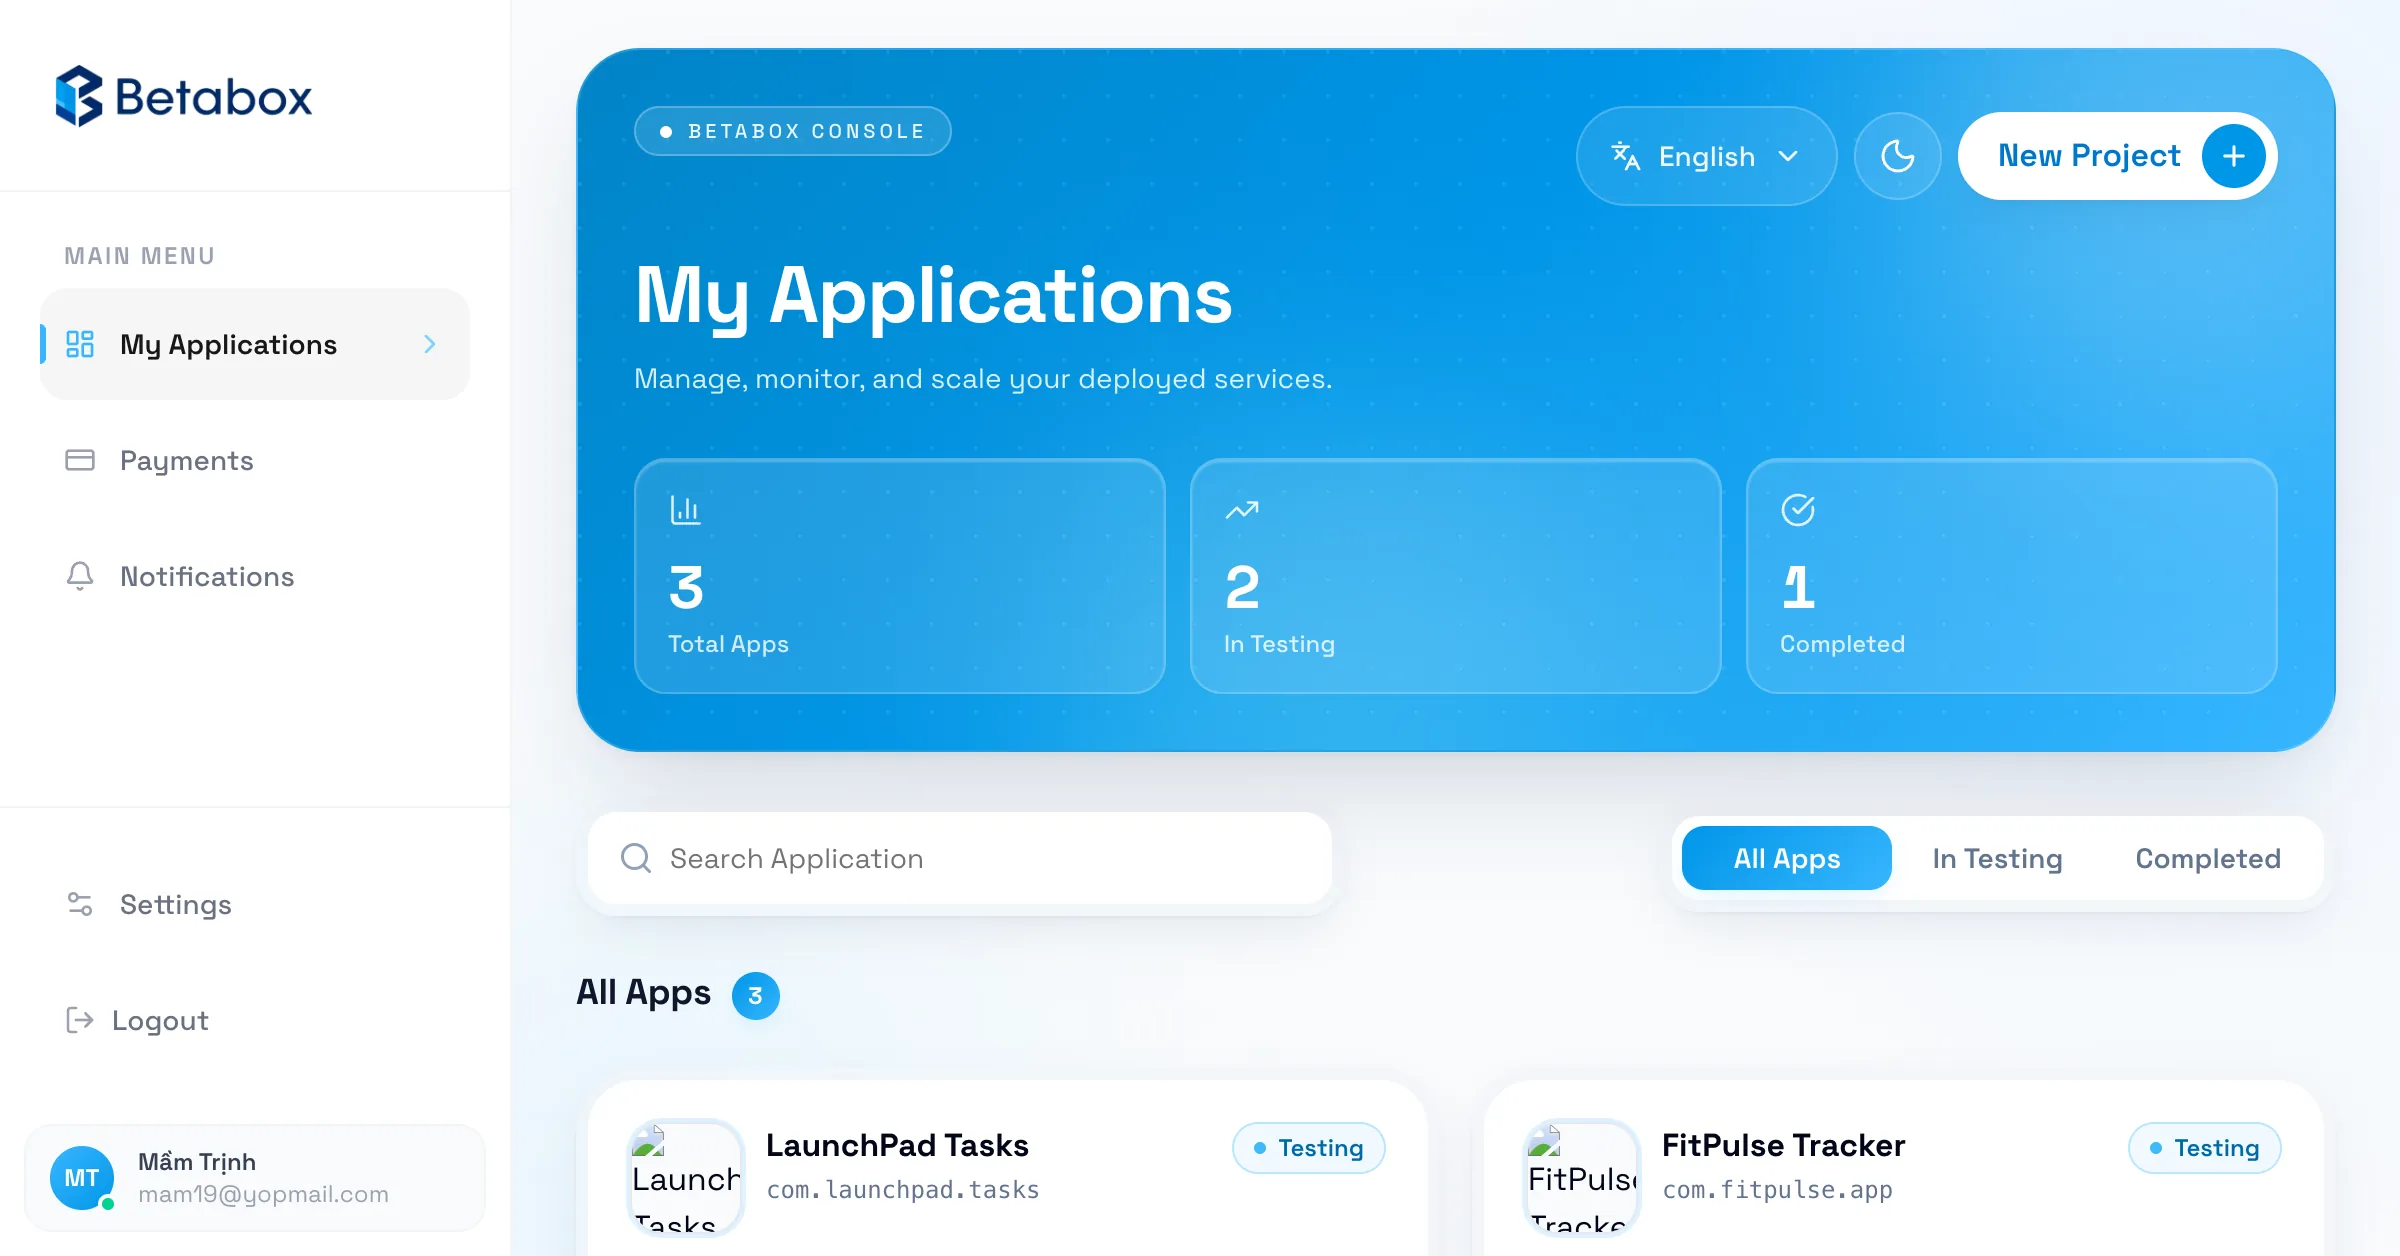This screenshot has width=2400, height=1256.
Task: Open Notifications menu item
Action: pos(255,576)
